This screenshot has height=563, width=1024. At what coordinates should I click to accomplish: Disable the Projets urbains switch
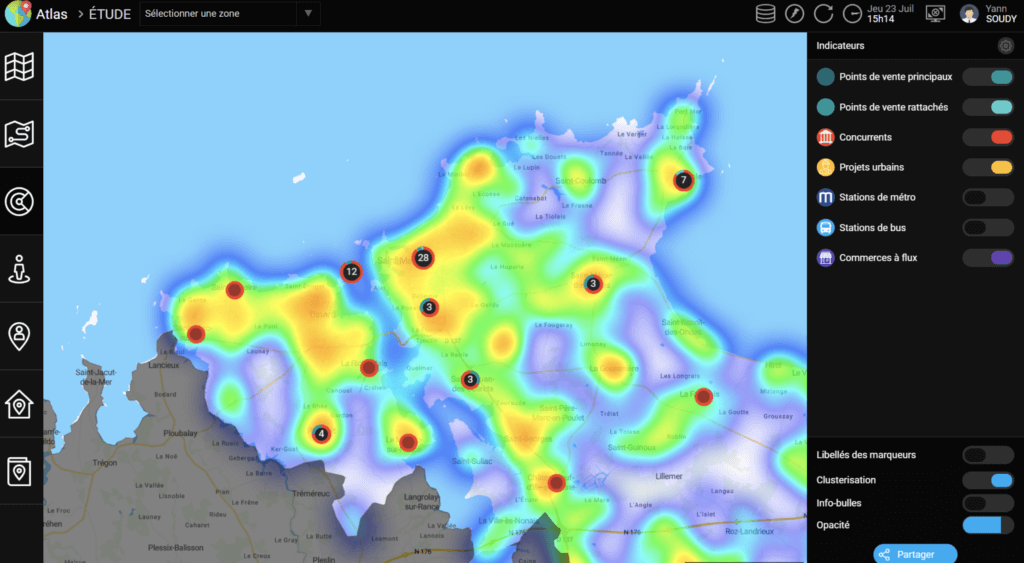988,167
